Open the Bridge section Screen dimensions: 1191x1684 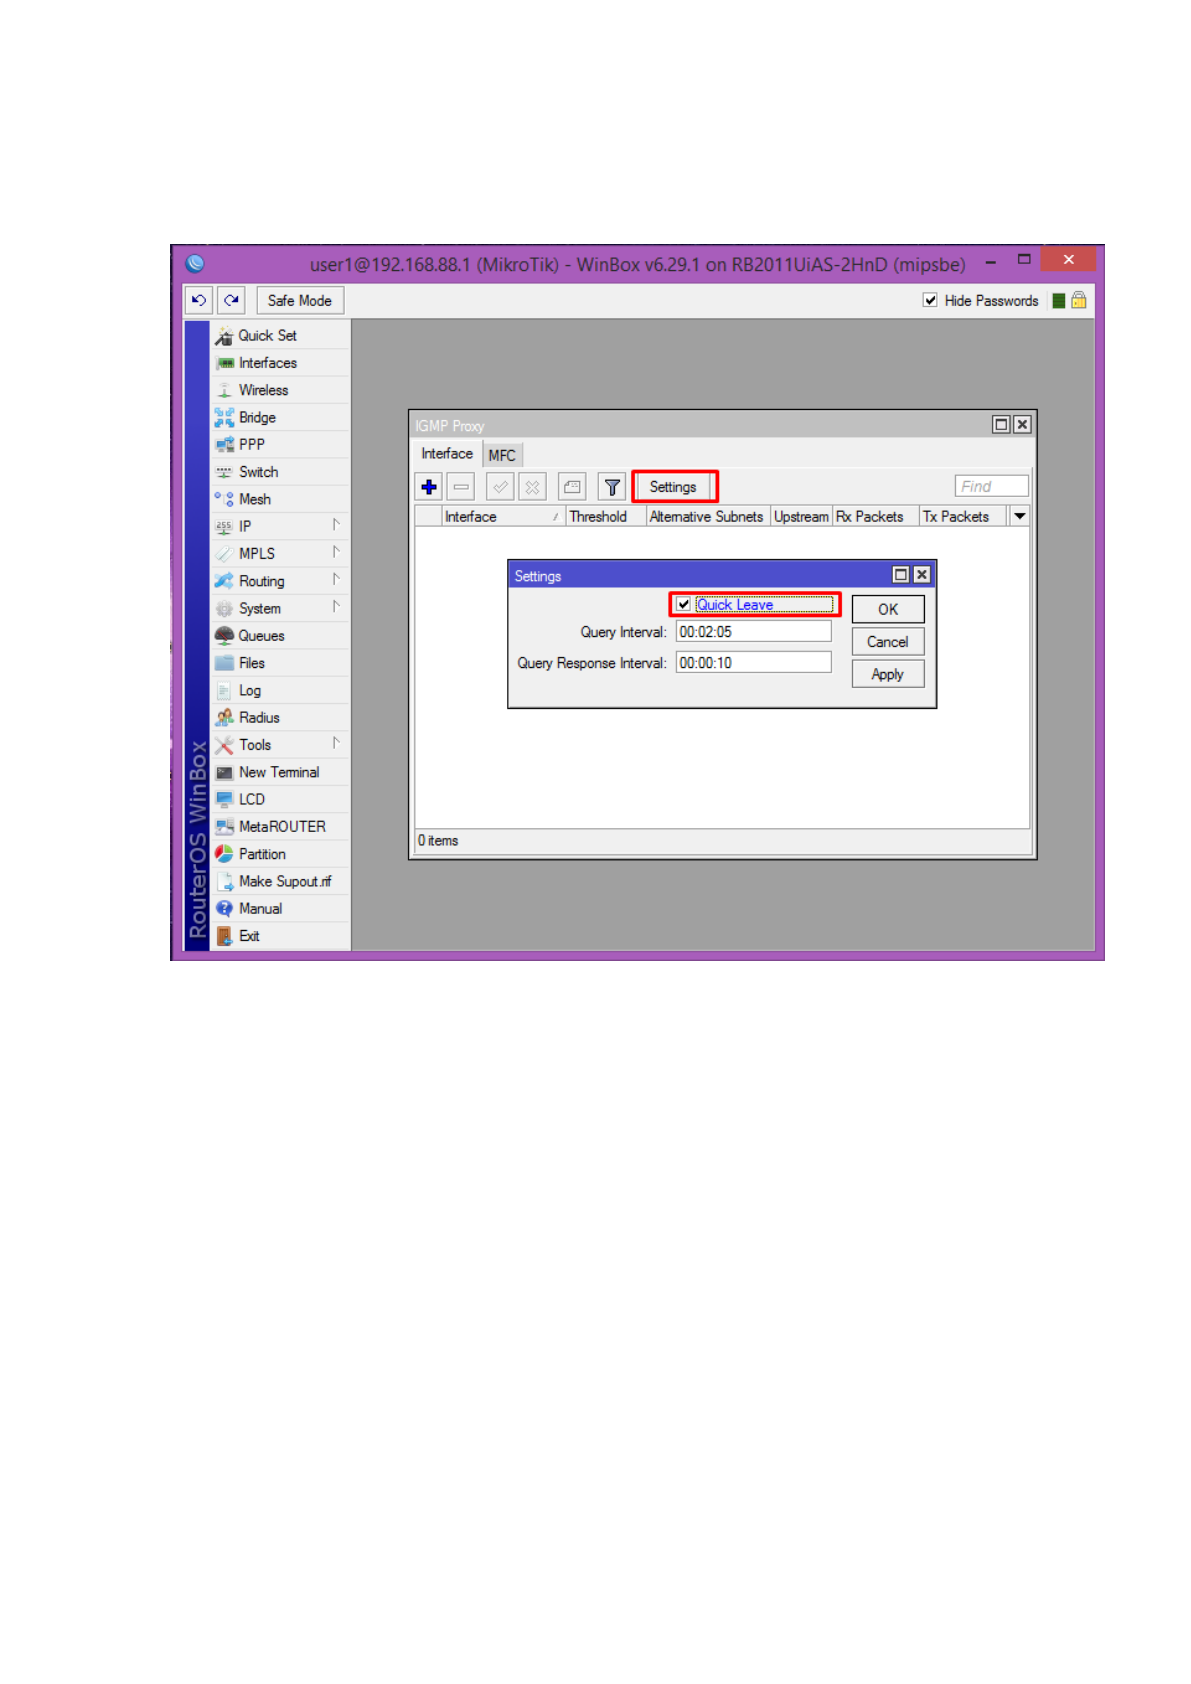pyautogui.click(x=280, y=417)
